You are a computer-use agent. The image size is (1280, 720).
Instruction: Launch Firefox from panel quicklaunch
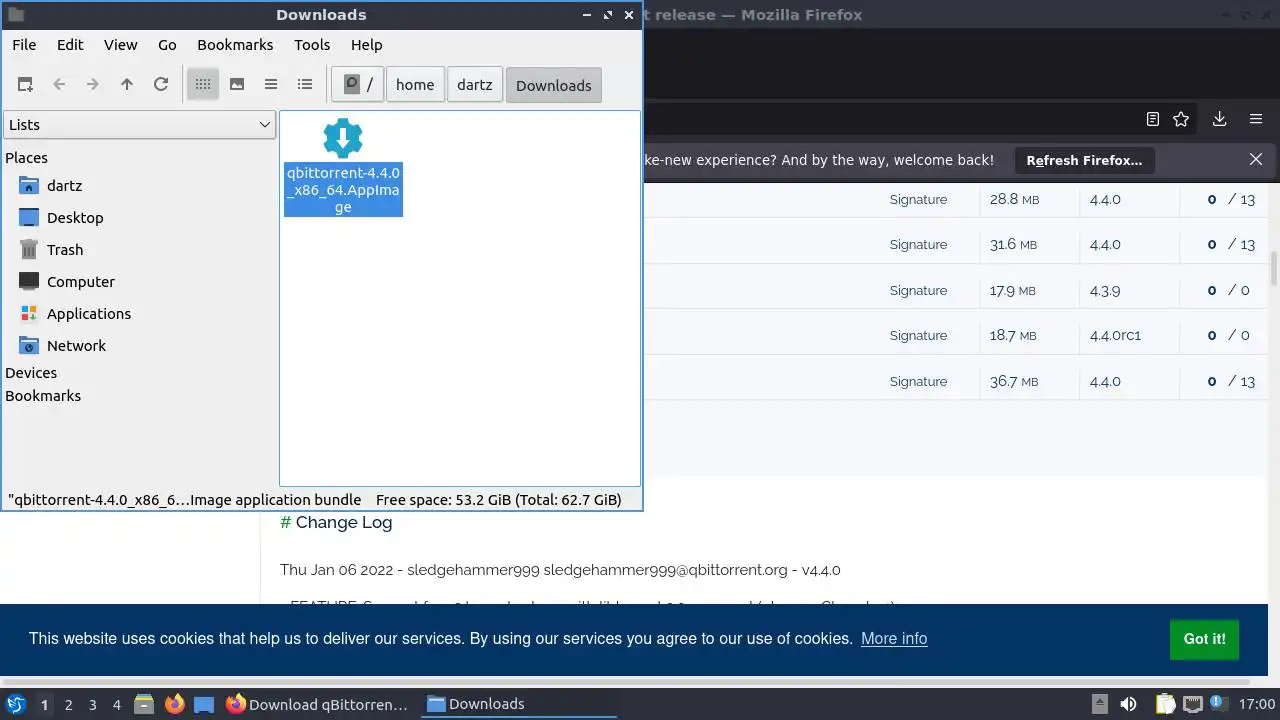coord(174,704)
